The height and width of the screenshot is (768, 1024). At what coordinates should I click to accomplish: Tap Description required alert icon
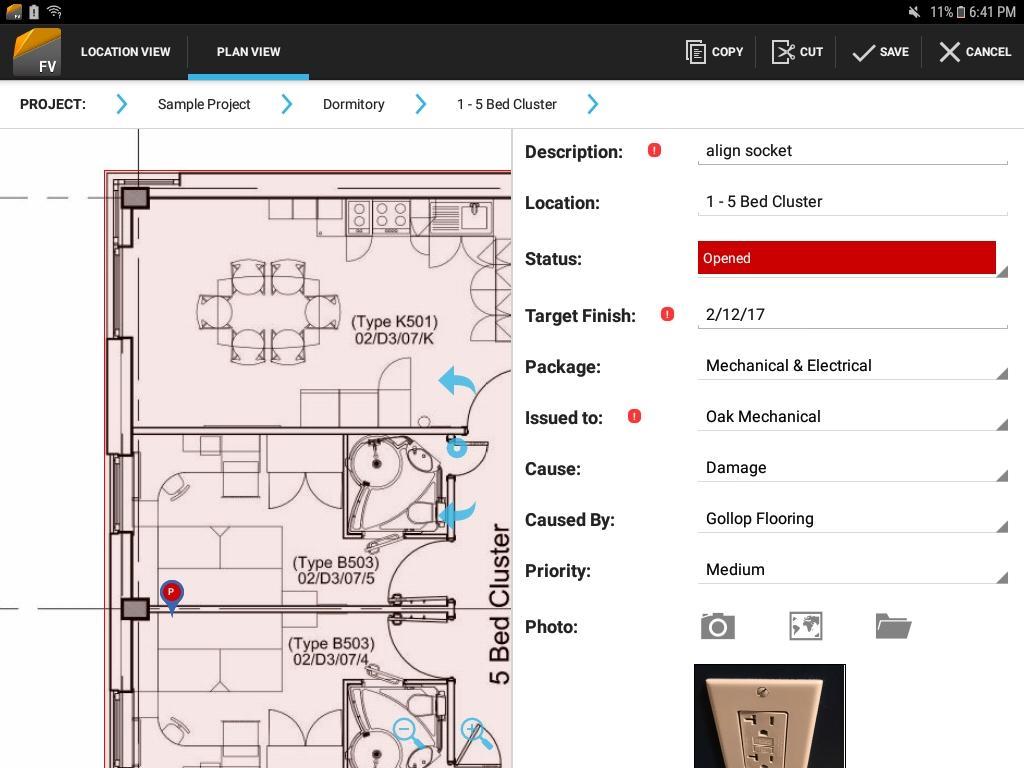[x=654, y=150]
